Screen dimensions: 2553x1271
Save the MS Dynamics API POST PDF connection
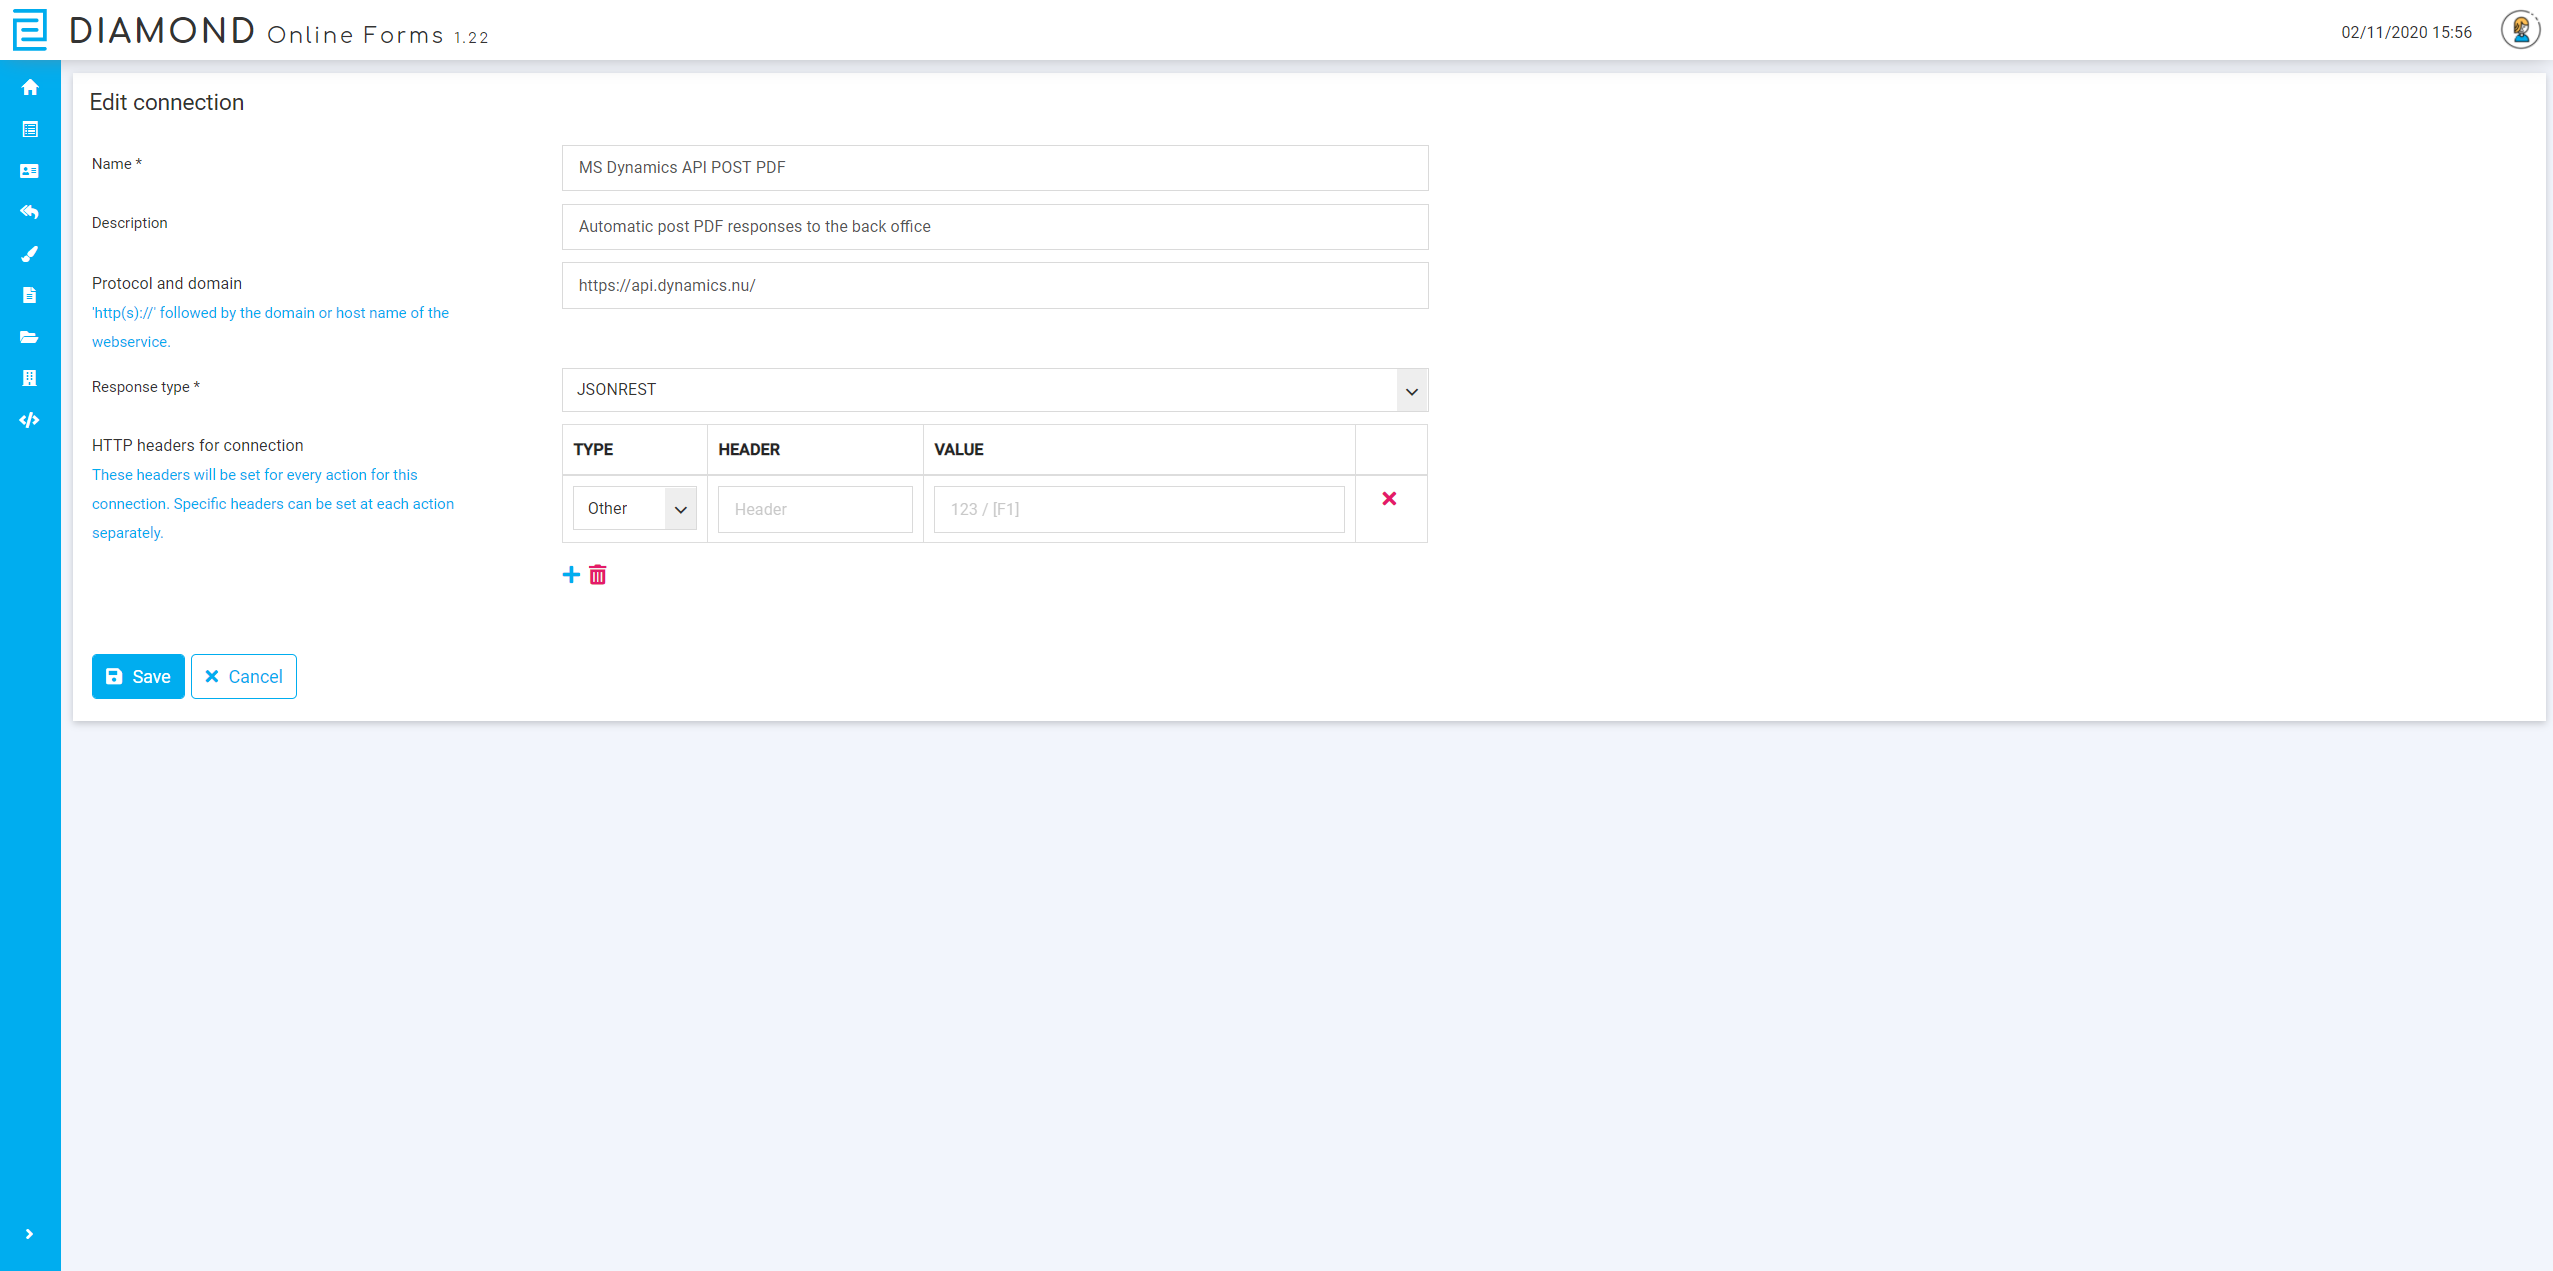(x=137, y=676)
